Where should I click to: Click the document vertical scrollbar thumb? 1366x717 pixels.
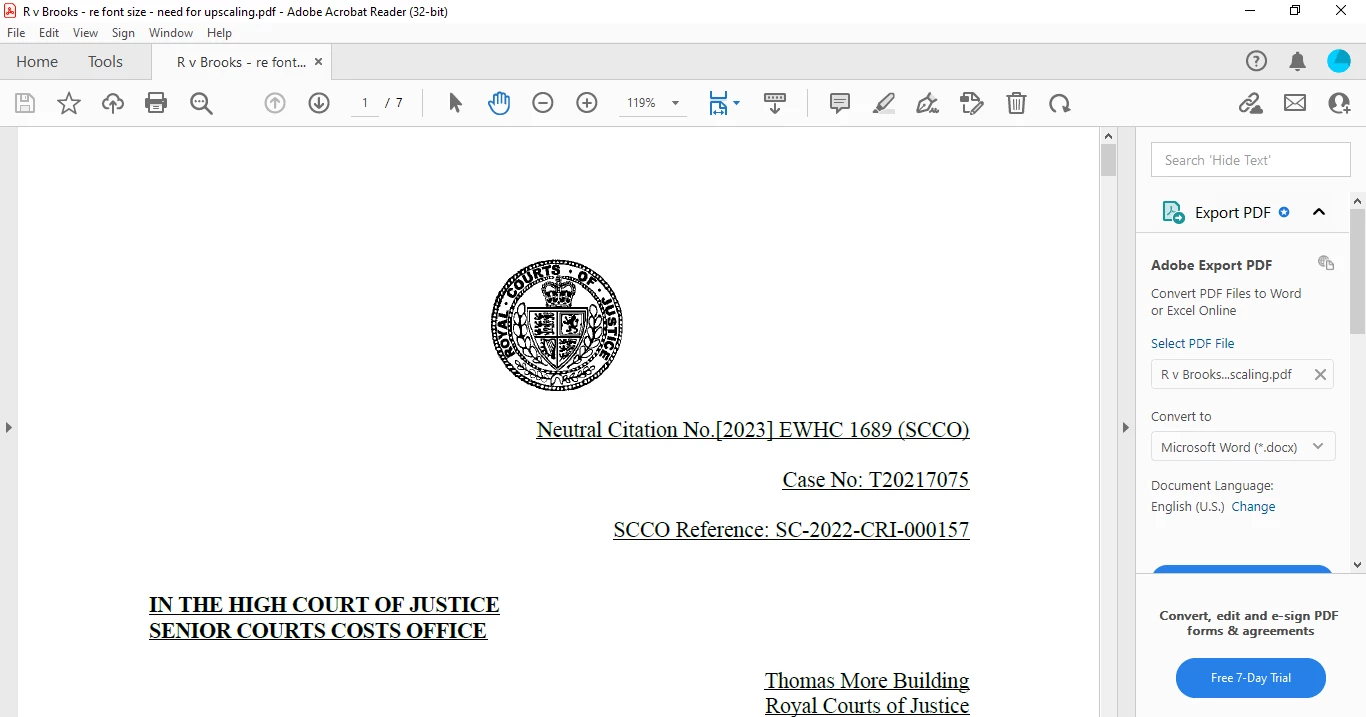point(1108,160)
